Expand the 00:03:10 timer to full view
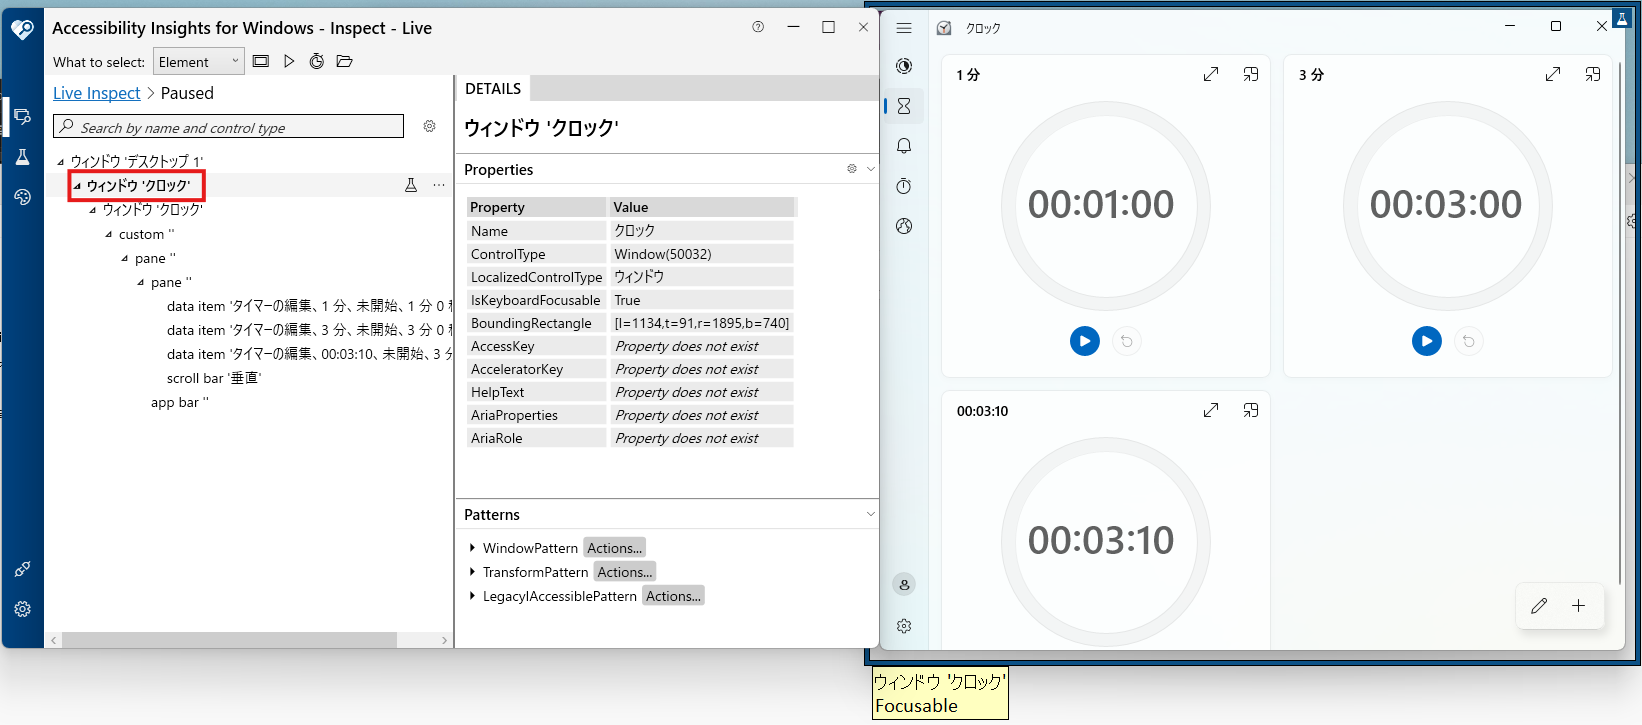Image resolution: width=1642 pixels, height=725 pixels. click(x=1211, y=410)
